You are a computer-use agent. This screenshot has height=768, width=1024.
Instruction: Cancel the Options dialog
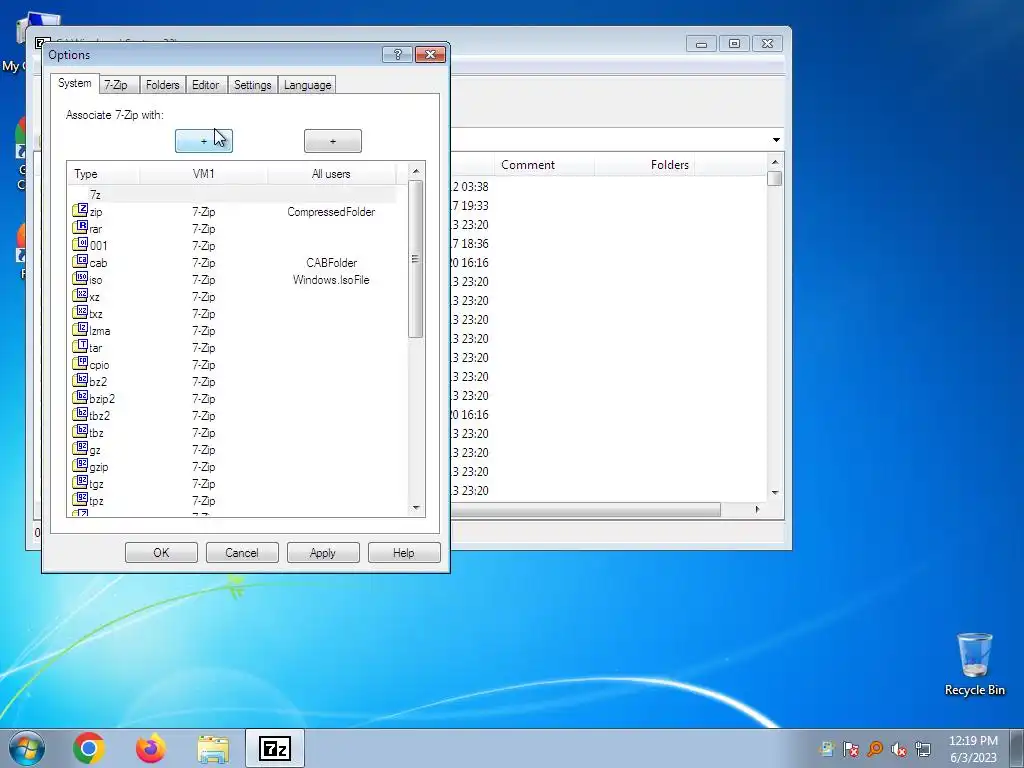pos(242,552)
